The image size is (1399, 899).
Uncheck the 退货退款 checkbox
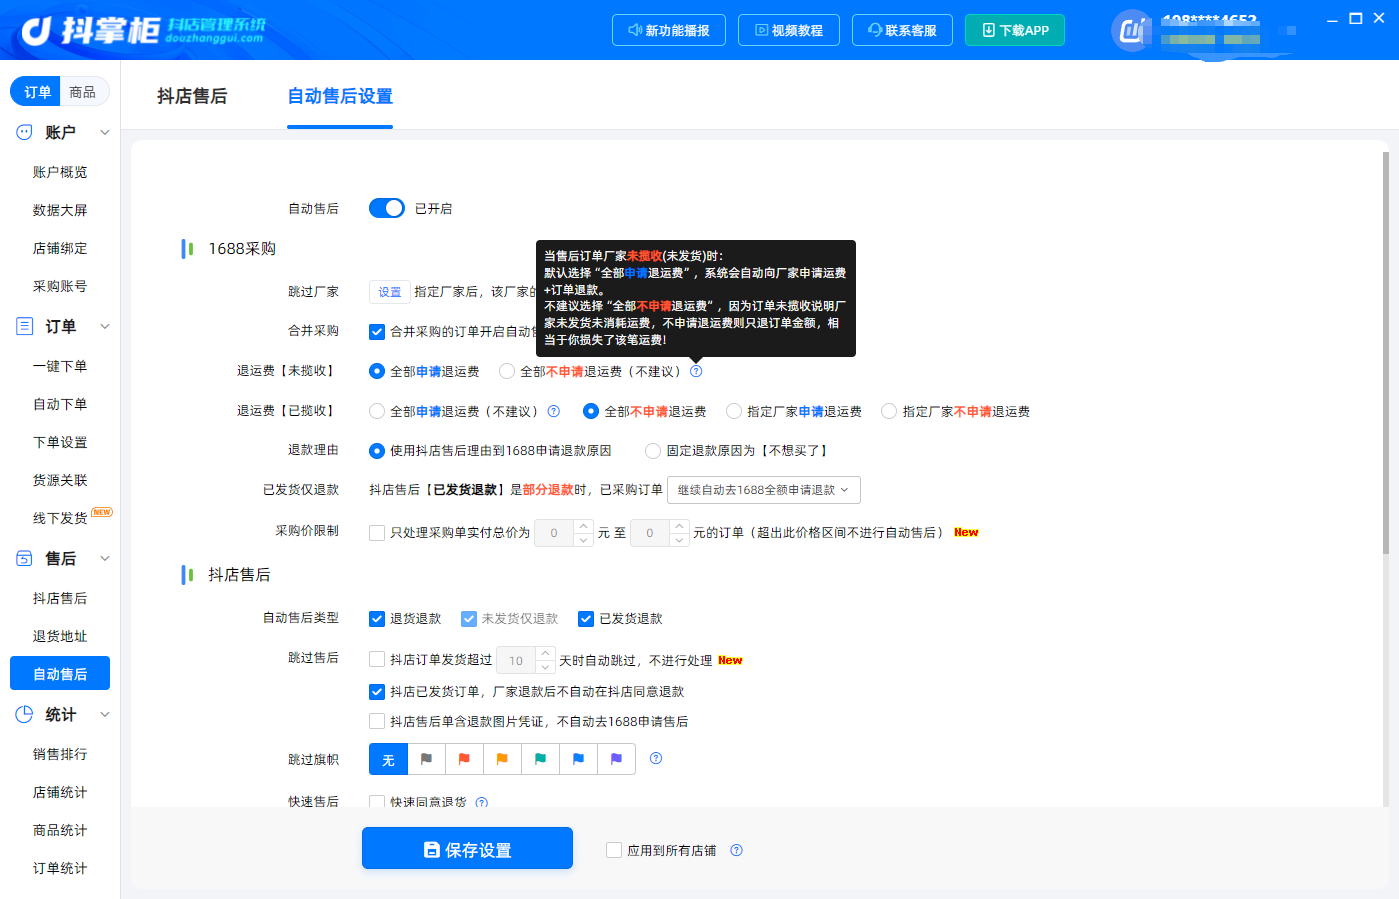[377, 619]
